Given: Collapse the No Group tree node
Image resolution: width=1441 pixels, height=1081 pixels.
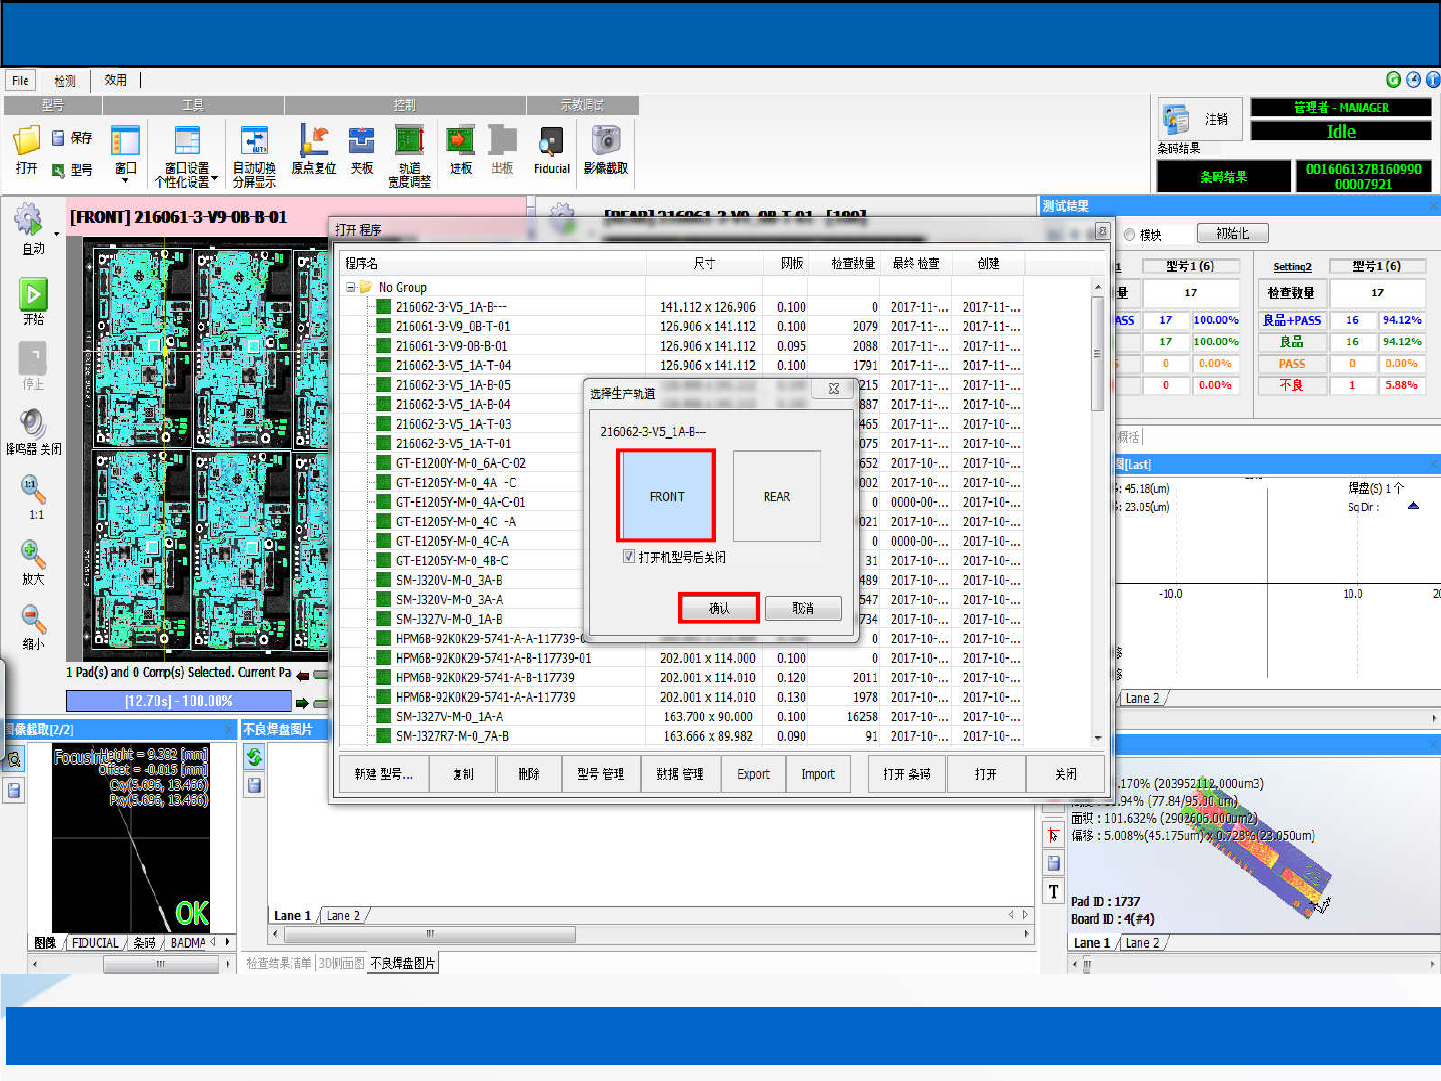Looking at the screenshot, I should click(x=351, y=287).
